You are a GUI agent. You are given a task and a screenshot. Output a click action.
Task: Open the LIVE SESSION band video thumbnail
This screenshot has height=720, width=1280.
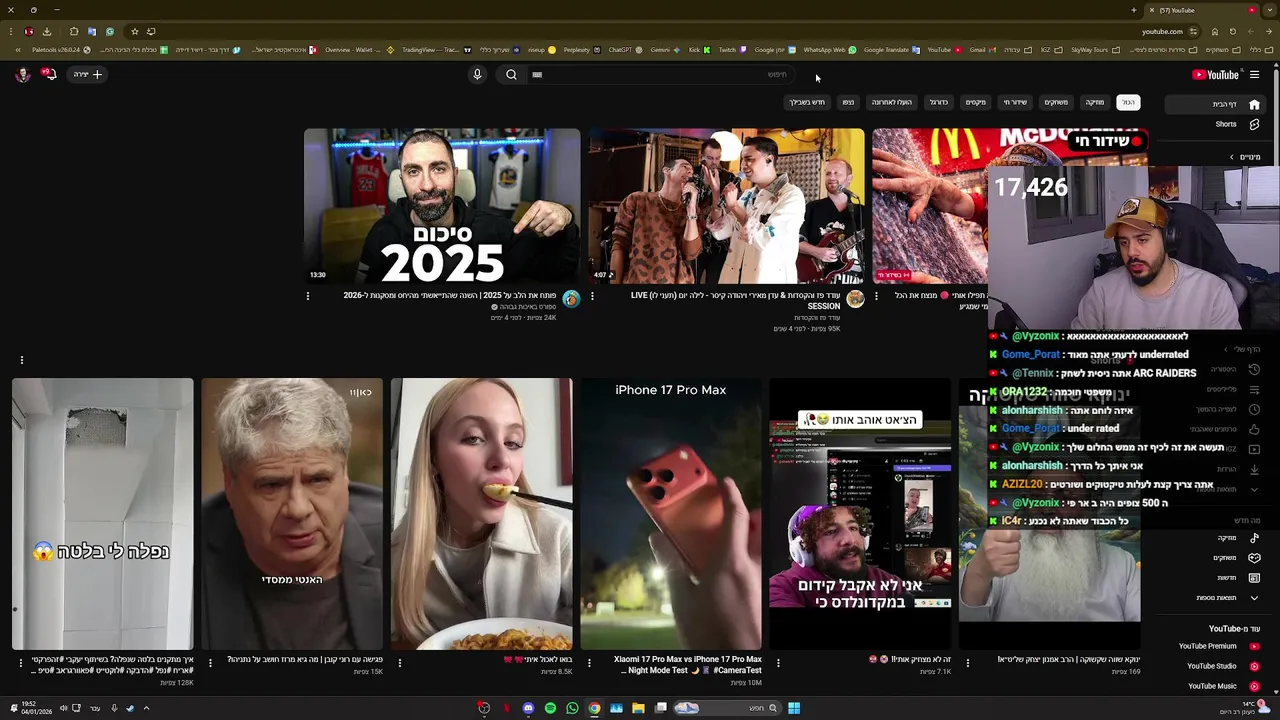(726, 206)
